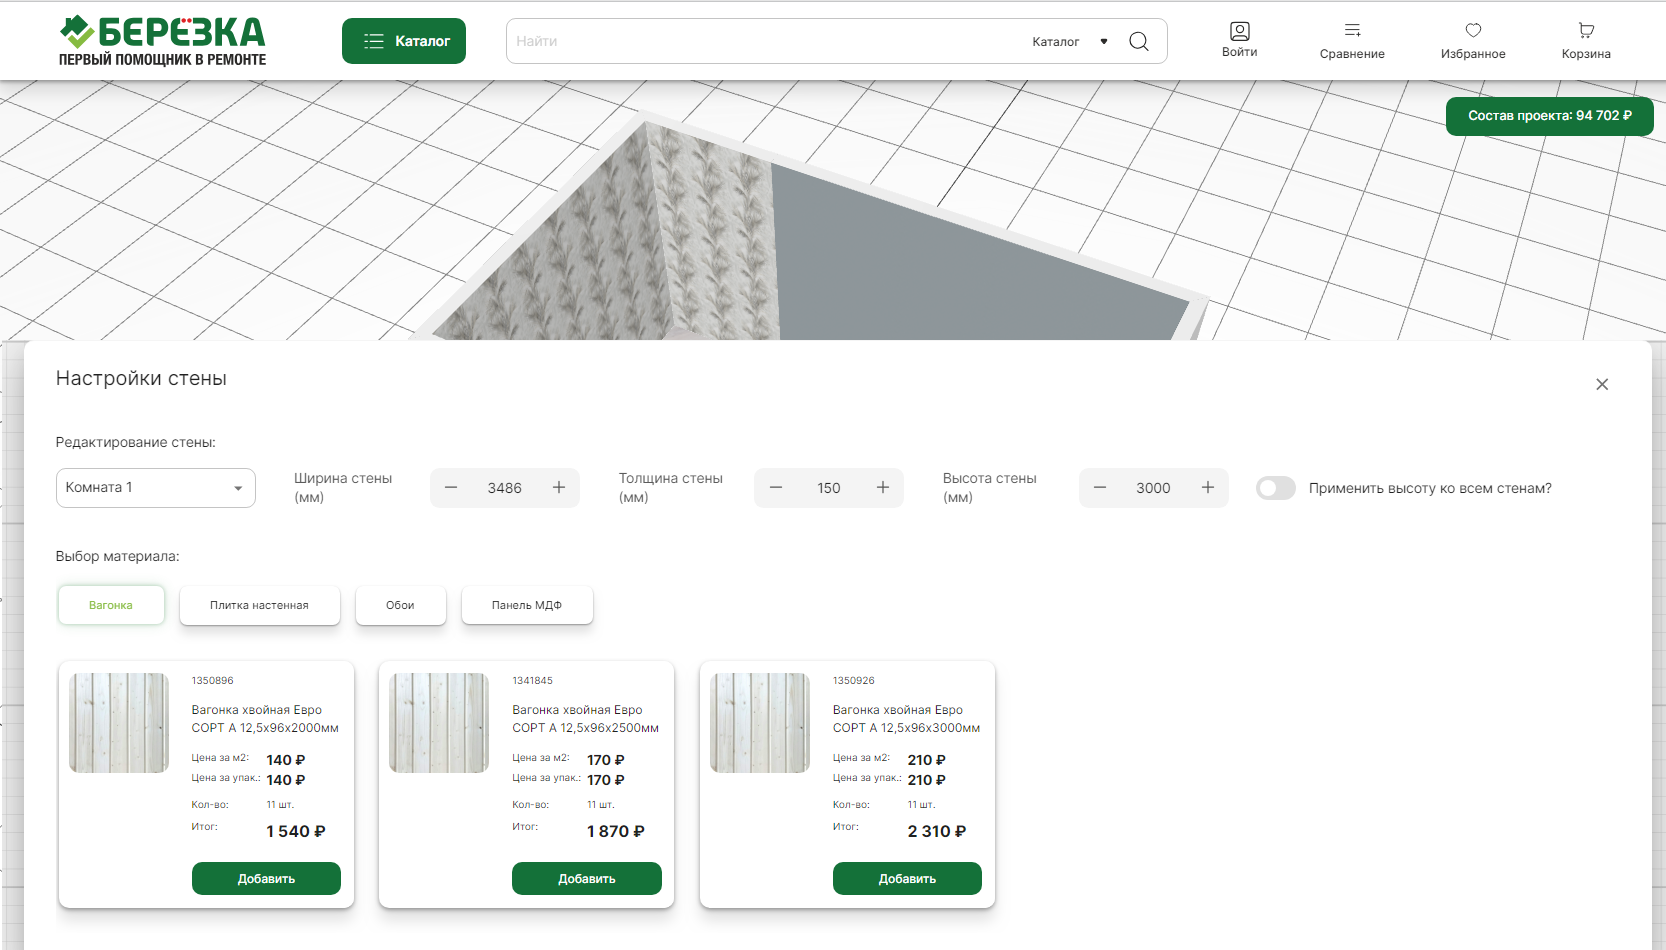Image resolution: width=1666 pixels, height=950 pixels.
Task: Click the wall width value 3486
Action: [x=505, y=488]
